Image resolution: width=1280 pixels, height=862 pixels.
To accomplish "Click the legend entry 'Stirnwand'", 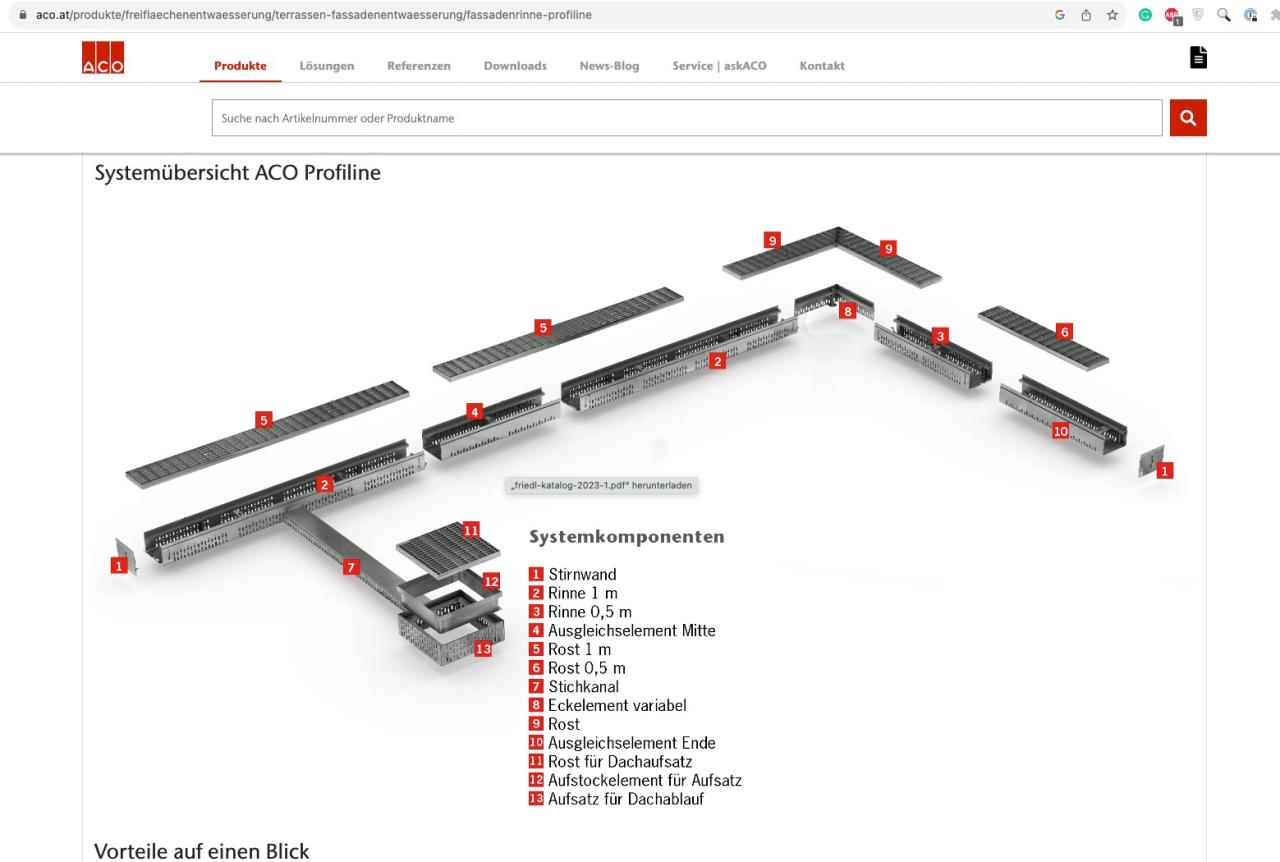I will point(582,575).
